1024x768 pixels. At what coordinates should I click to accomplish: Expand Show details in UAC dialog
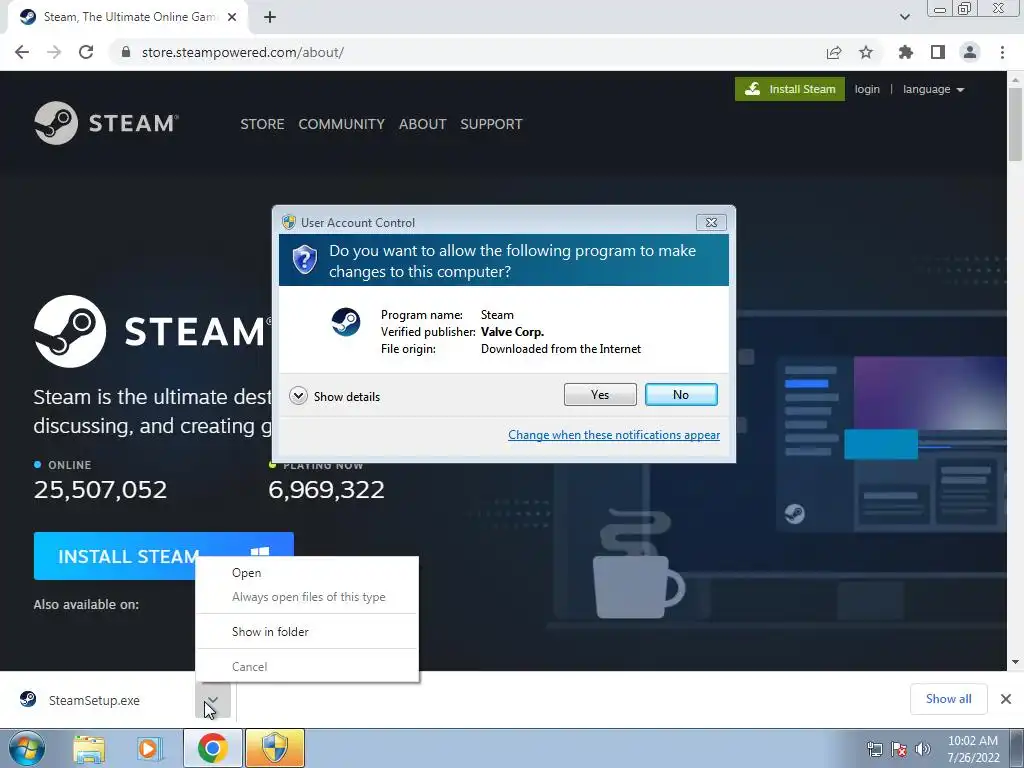pos(334,396)
